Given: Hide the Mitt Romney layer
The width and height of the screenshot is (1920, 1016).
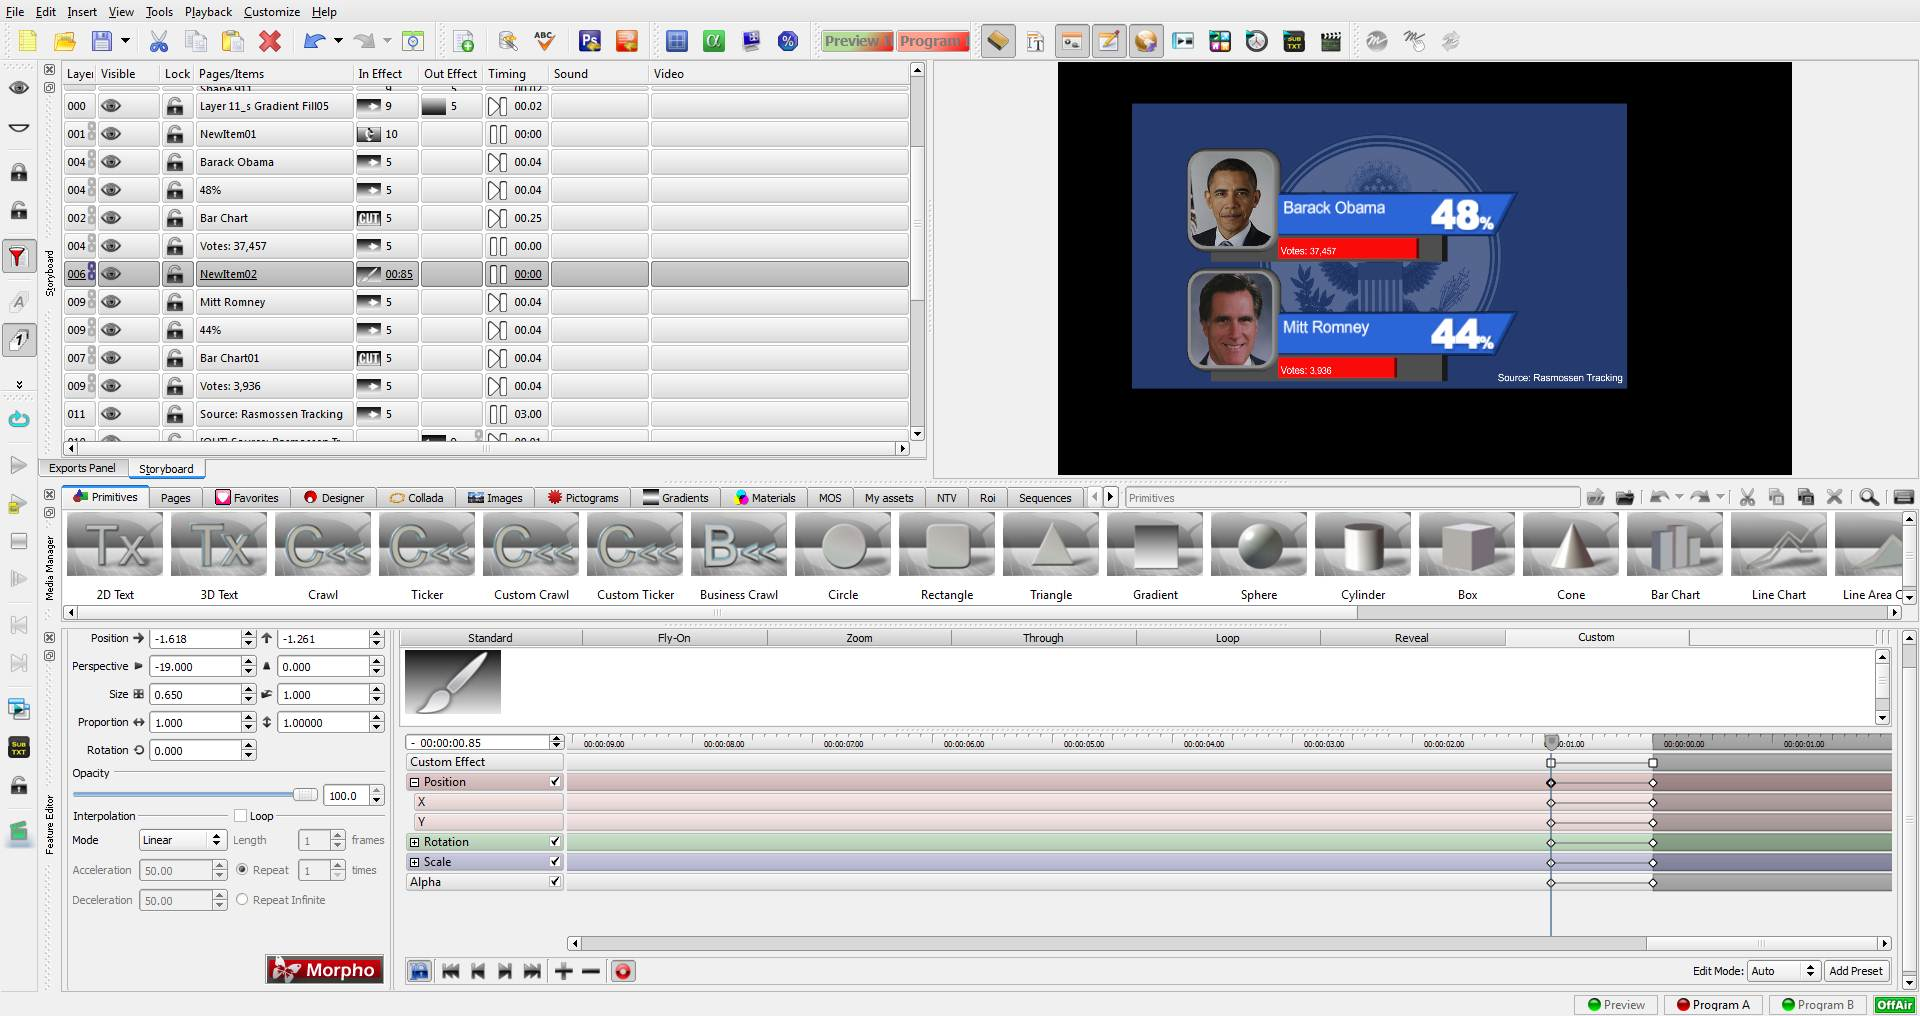Looking at the screenshot, I should [111, 302].
